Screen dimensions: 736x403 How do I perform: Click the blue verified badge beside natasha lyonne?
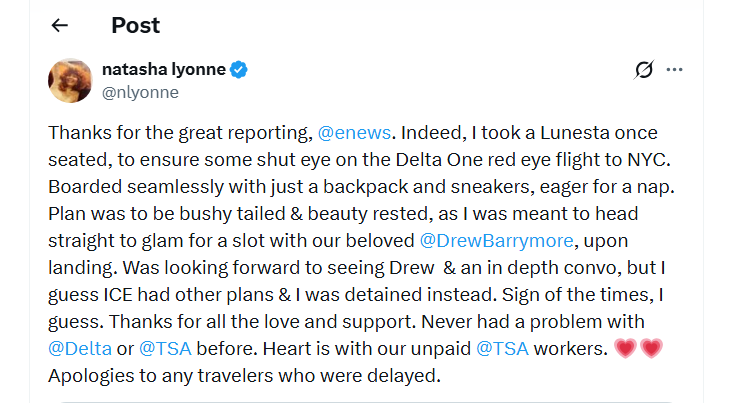click(x=240, y=69)
